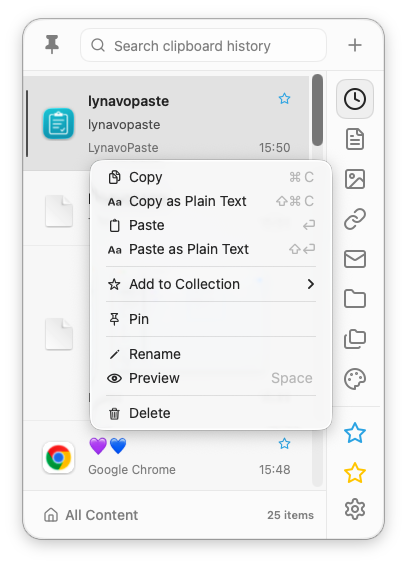Open the clock history filter in sidebar

pos(355,99)
